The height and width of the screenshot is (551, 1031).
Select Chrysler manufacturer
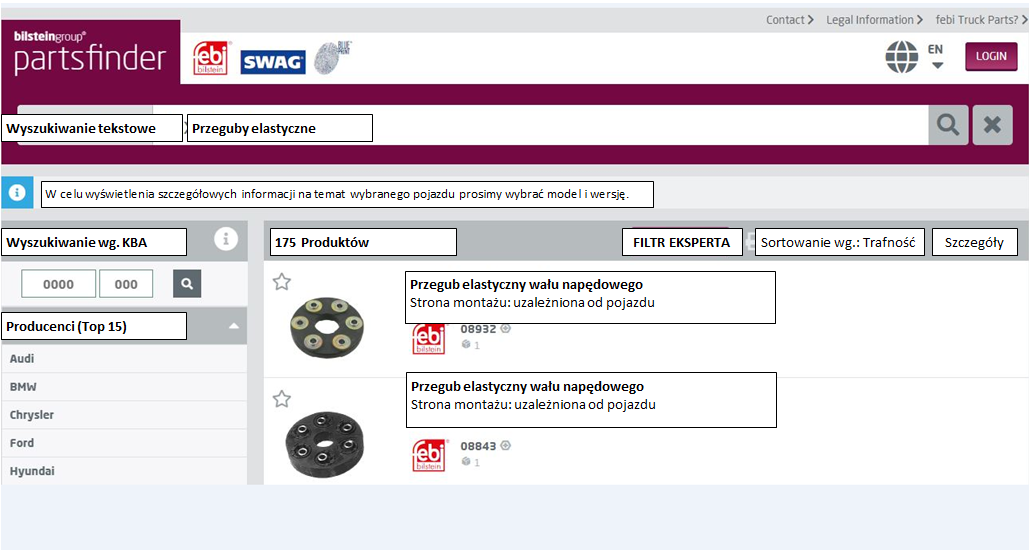(x=124, y=415)
